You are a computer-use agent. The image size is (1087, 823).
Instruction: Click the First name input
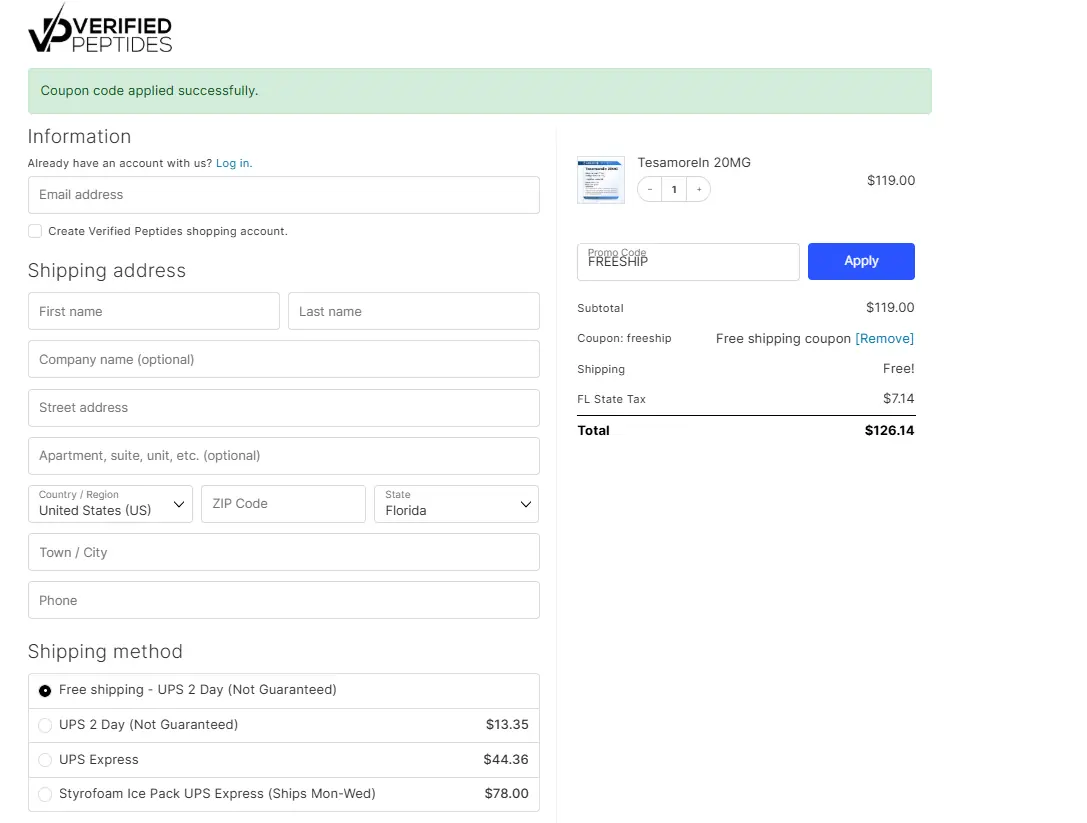[153, 311]
